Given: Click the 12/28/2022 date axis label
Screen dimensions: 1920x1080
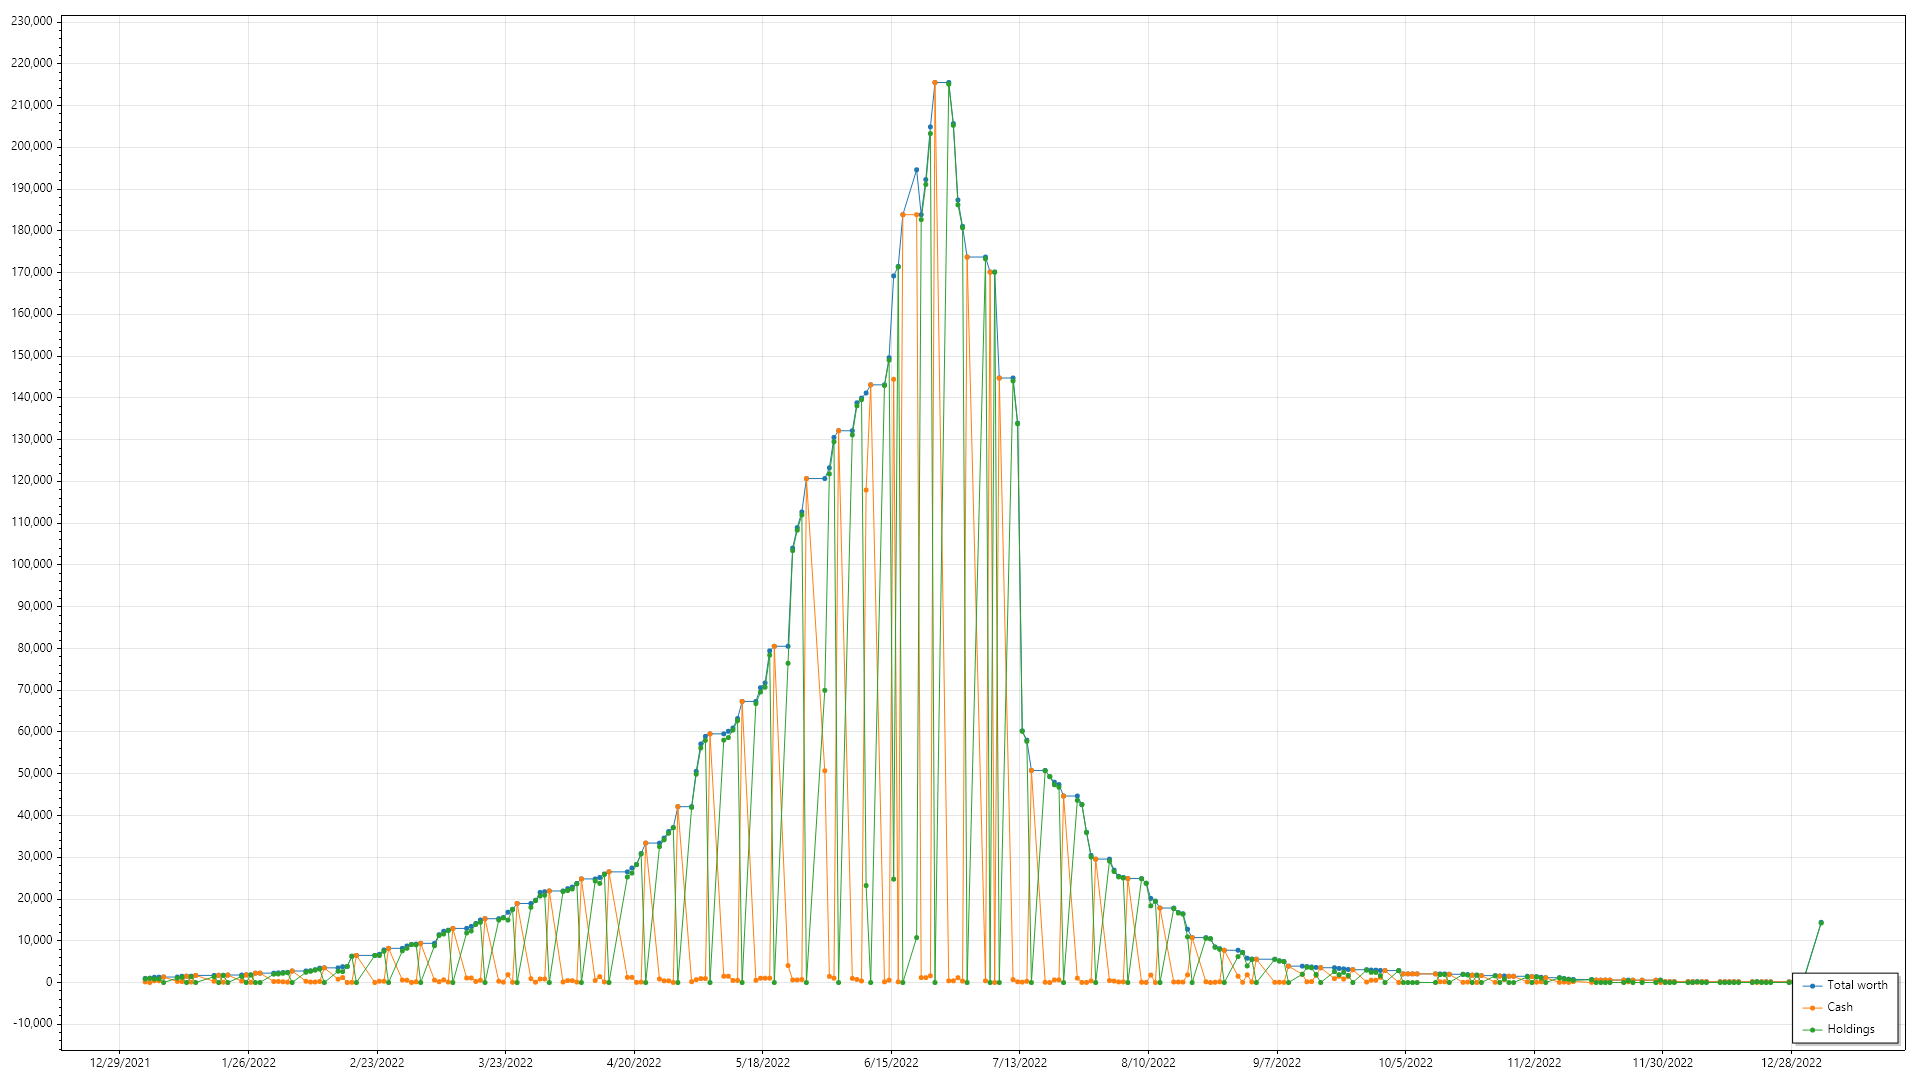Looking at the screenshot, I should click(1791, 1063).
